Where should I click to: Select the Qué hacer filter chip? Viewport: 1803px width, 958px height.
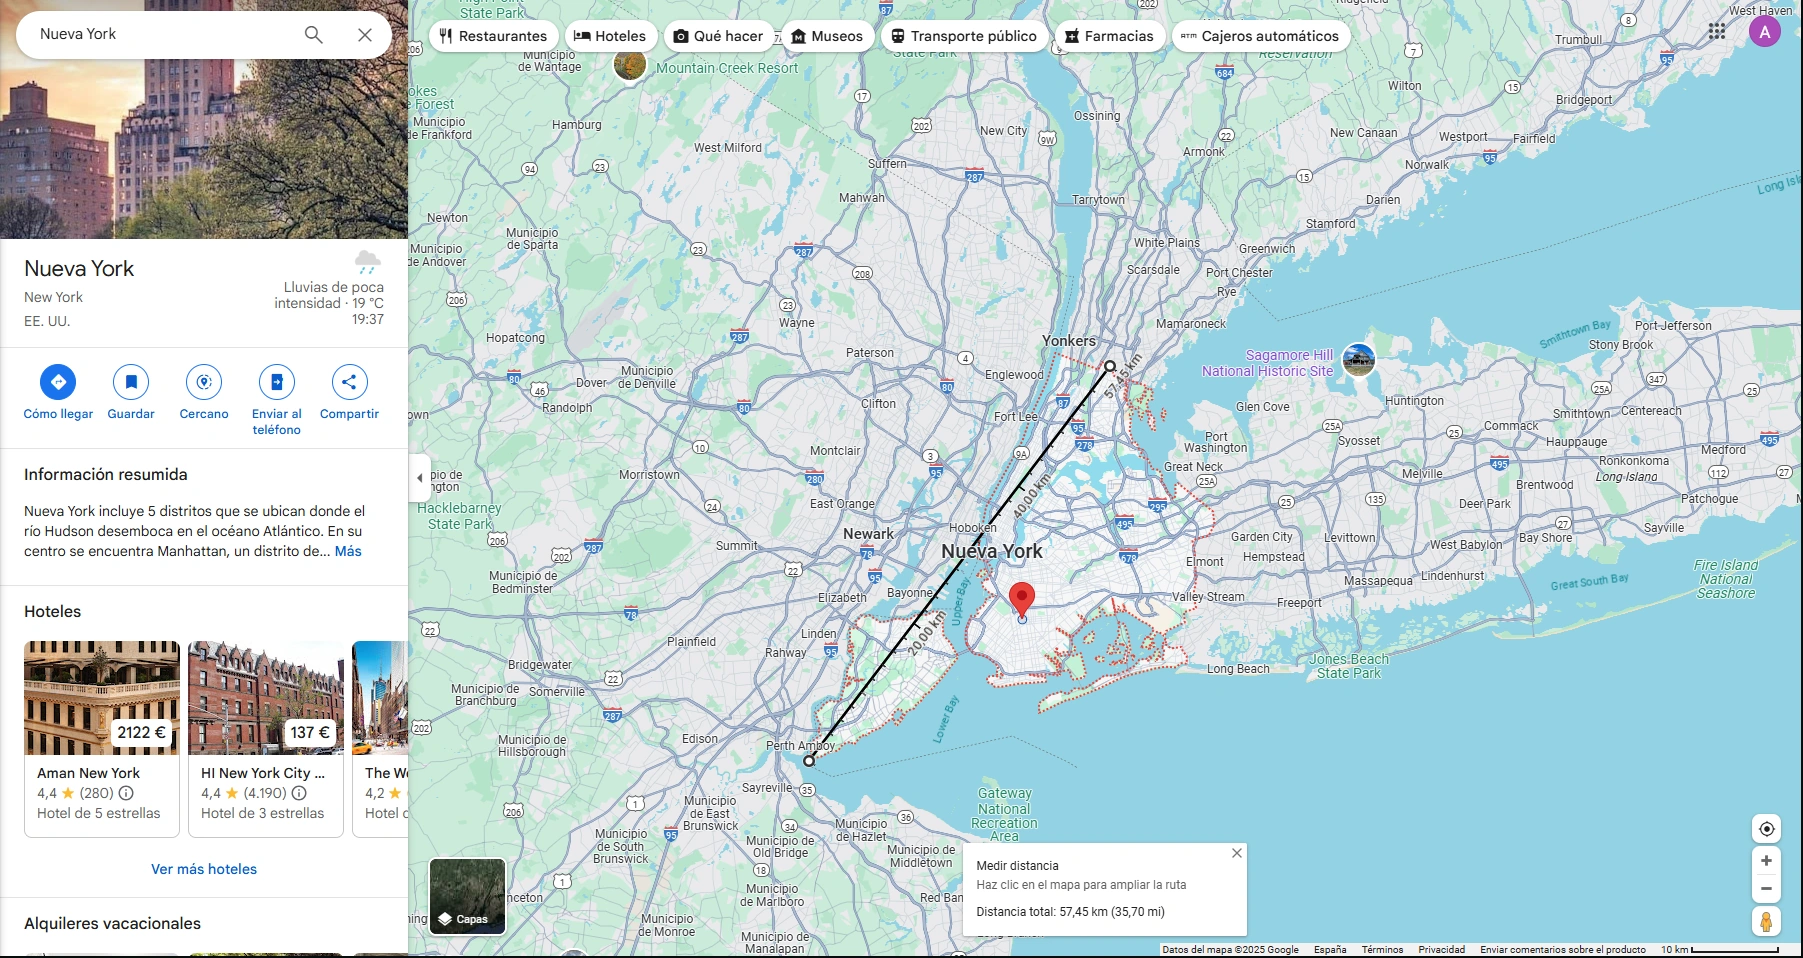[718, 36]
